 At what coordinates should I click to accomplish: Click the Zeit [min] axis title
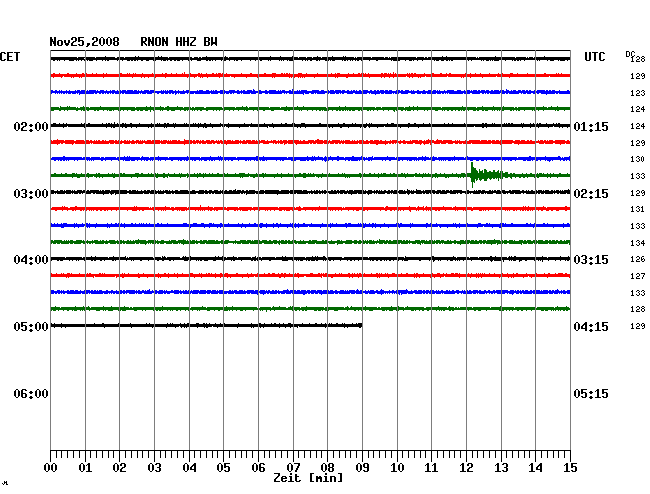[308, 478]
